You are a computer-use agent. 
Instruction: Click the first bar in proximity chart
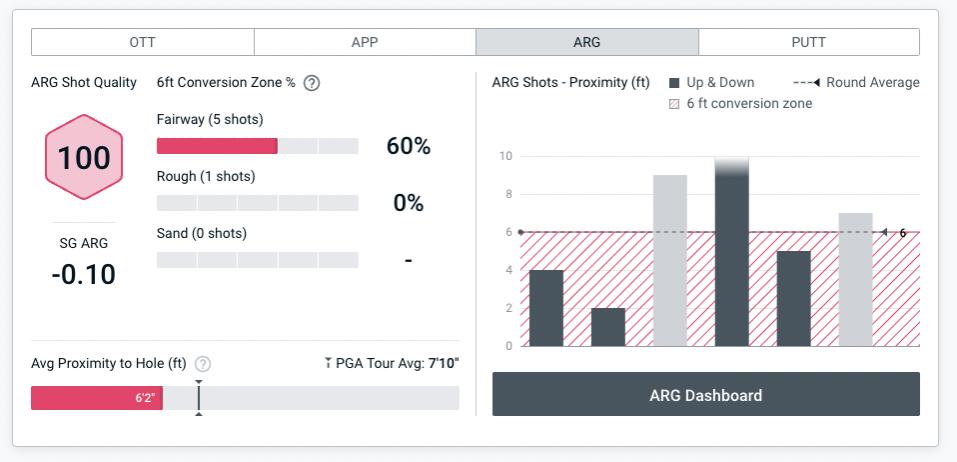pyautogui.click(x=546, y=308)
